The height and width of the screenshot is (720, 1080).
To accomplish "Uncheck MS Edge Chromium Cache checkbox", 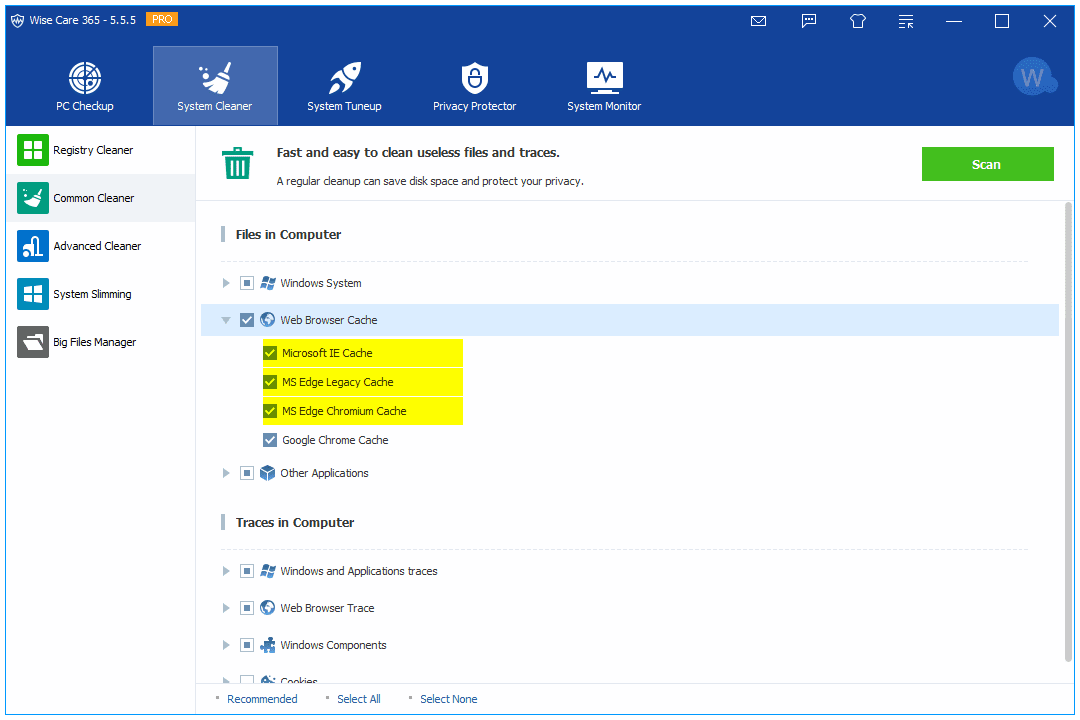I will pos(270,411).
